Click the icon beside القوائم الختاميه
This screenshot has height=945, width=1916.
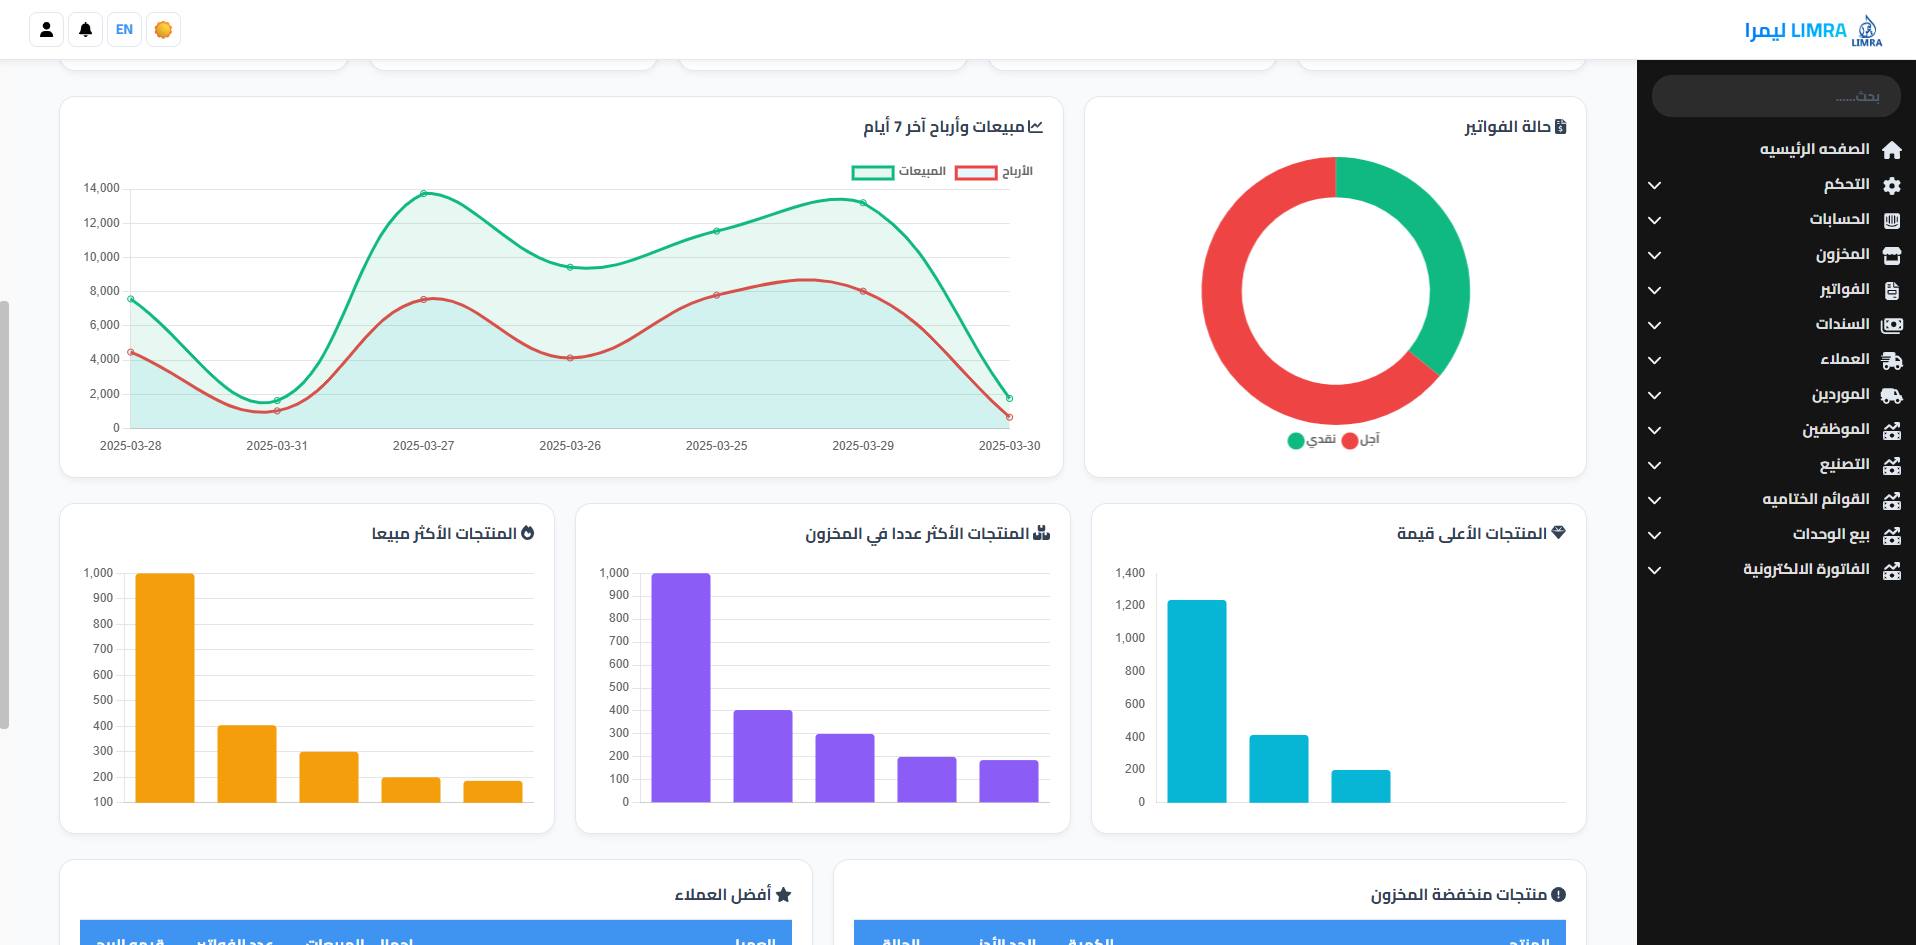[x=1891, y=500]
